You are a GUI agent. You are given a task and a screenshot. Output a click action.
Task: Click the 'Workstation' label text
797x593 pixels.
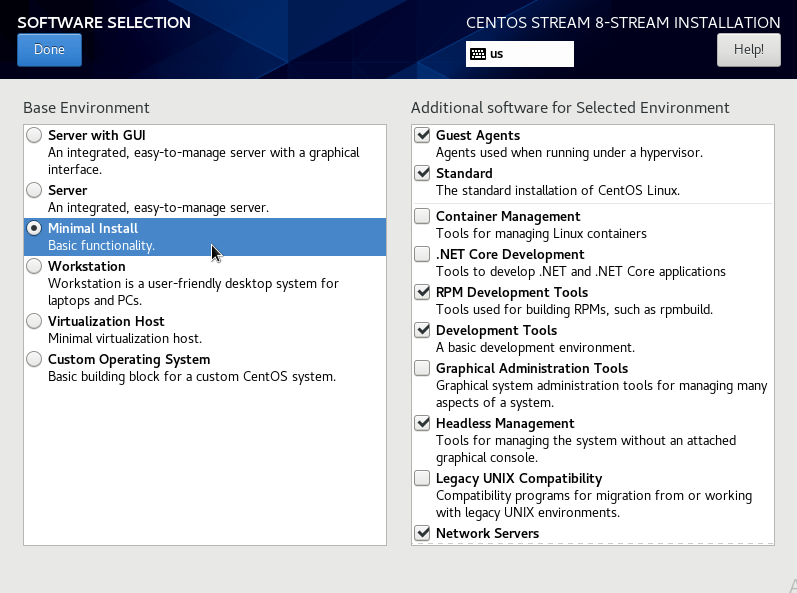coord(87,266)
